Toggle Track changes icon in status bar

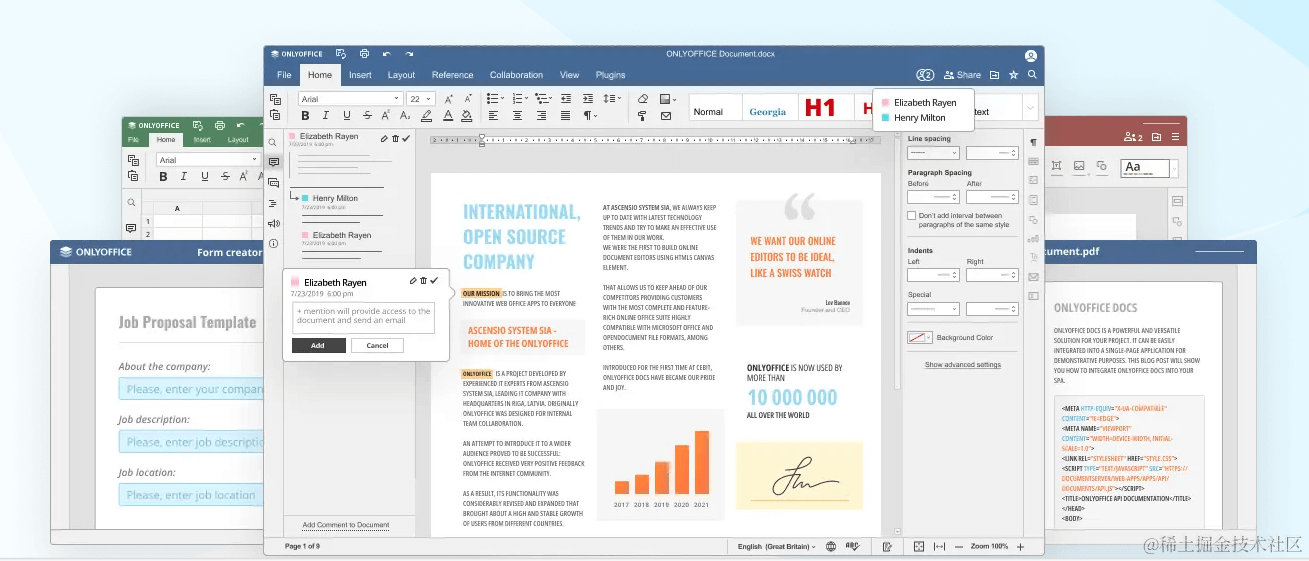tap(887, 546)
